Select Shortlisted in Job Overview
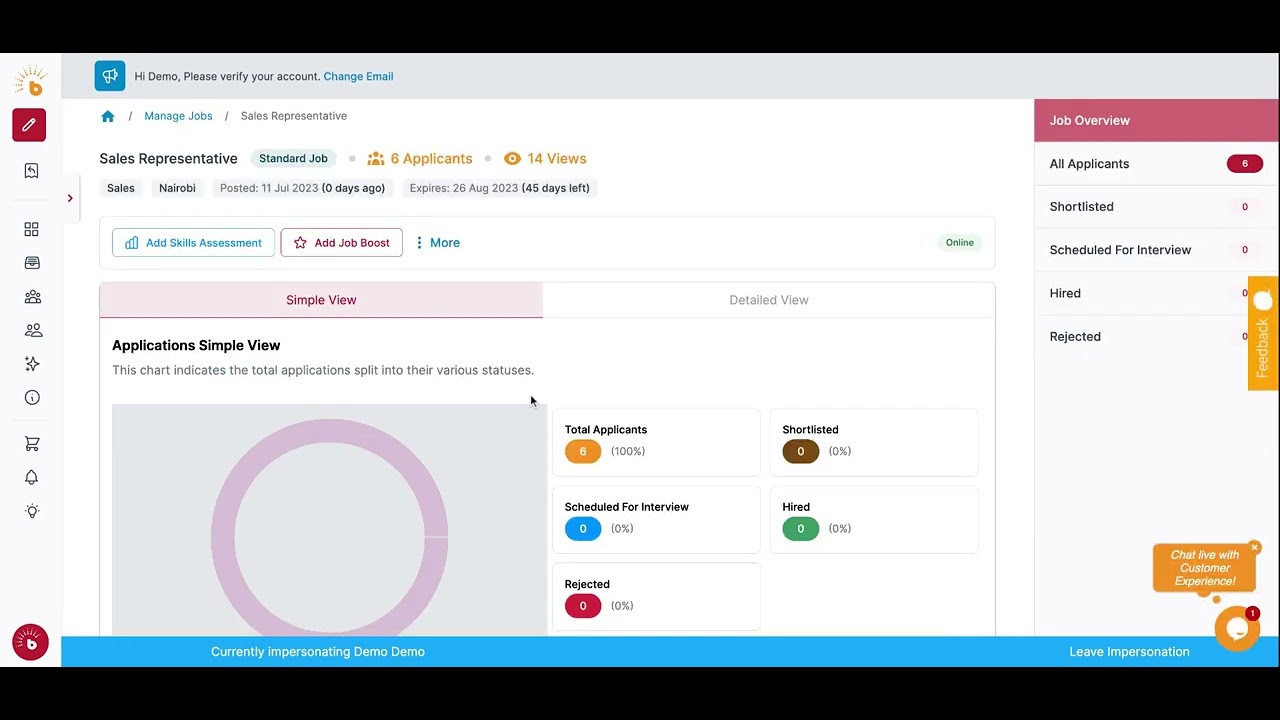 click(x=1156, y=207)
